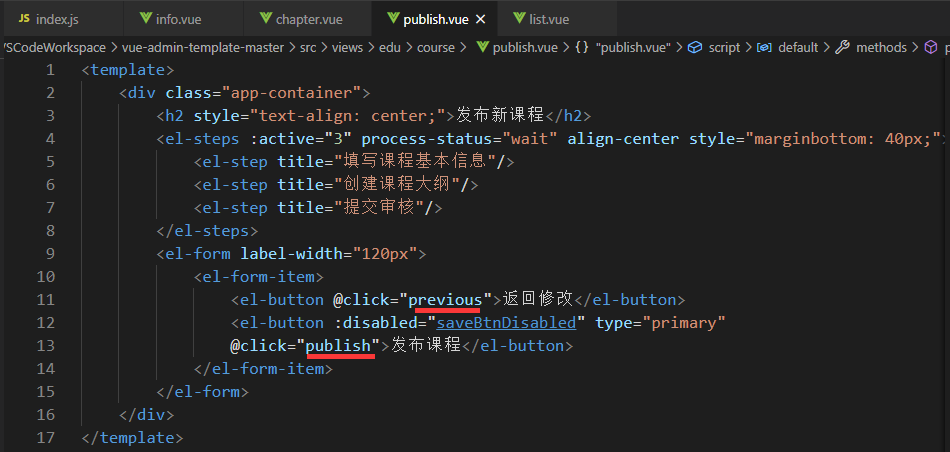Click the "app-container" class value
The width and height of the screenshot is (950, 452).
(291, 93)
